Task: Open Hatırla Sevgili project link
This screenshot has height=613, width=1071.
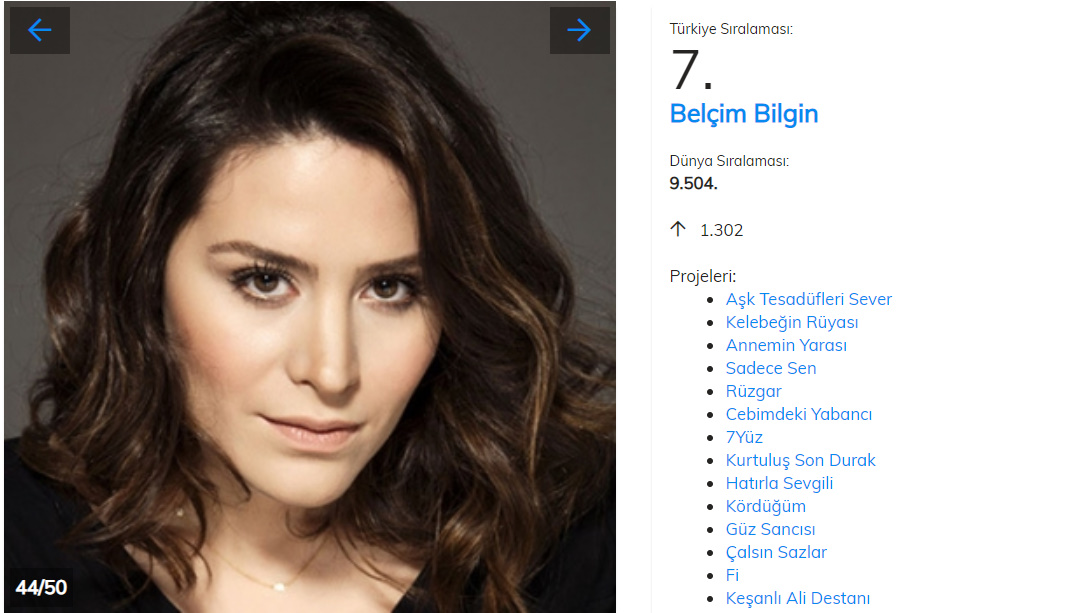Action: (779, 483)
